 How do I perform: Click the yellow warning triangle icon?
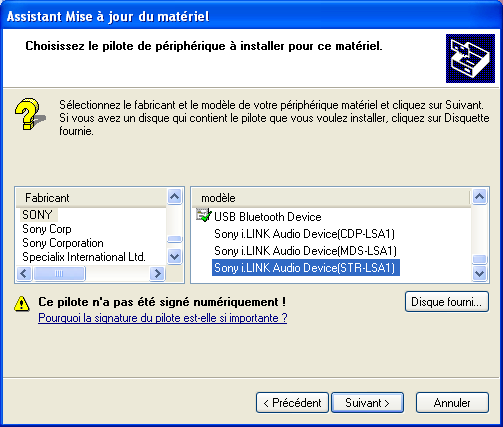tap(22, 303)
